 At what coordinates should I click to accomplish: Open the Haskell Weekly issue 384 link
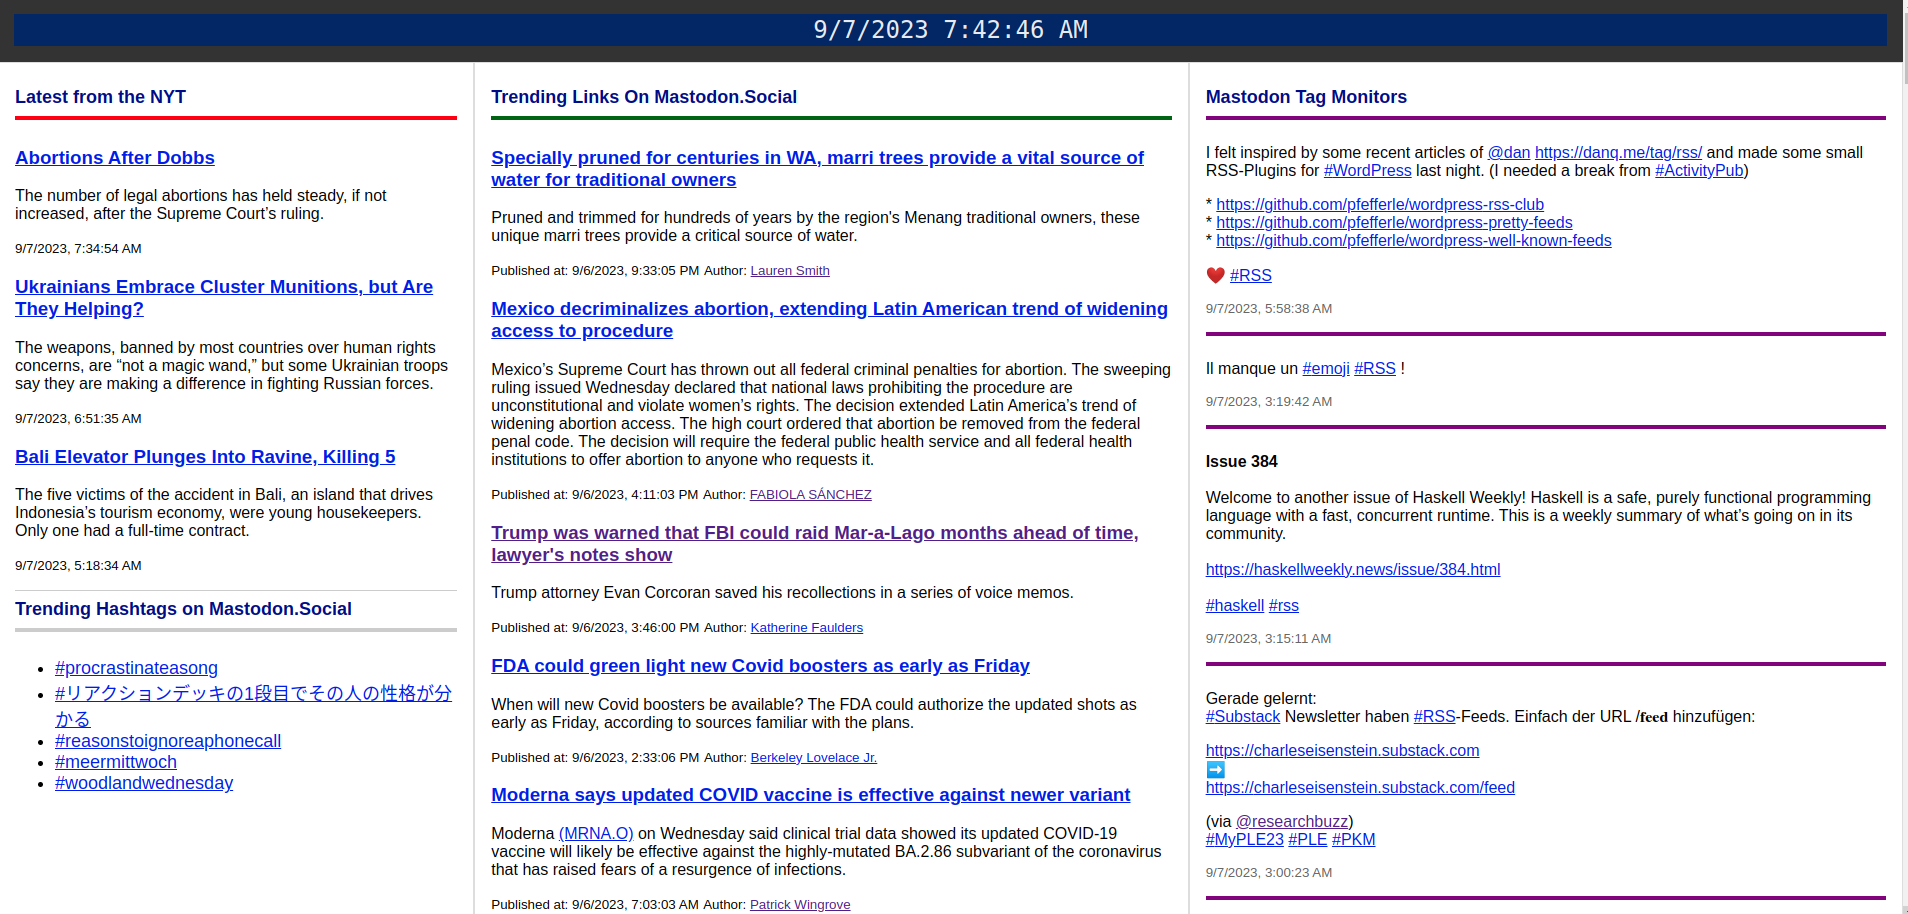tap(1352, 569)
